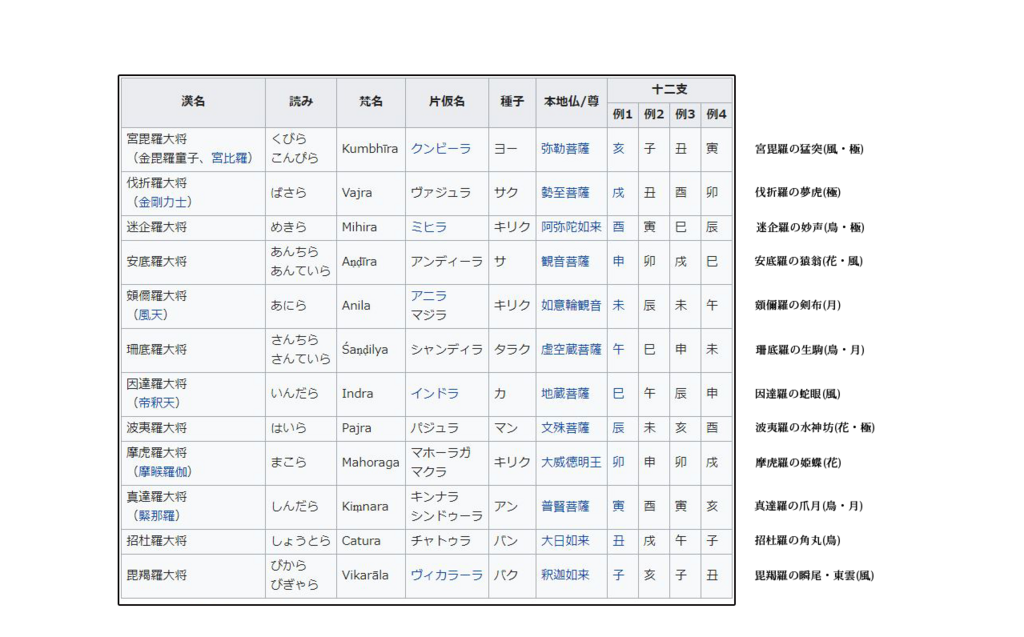The image size is (1024, 637).
Task: Click blue 戌 link in 伐折羅大将 row
Action: click(x=618, y=193)
